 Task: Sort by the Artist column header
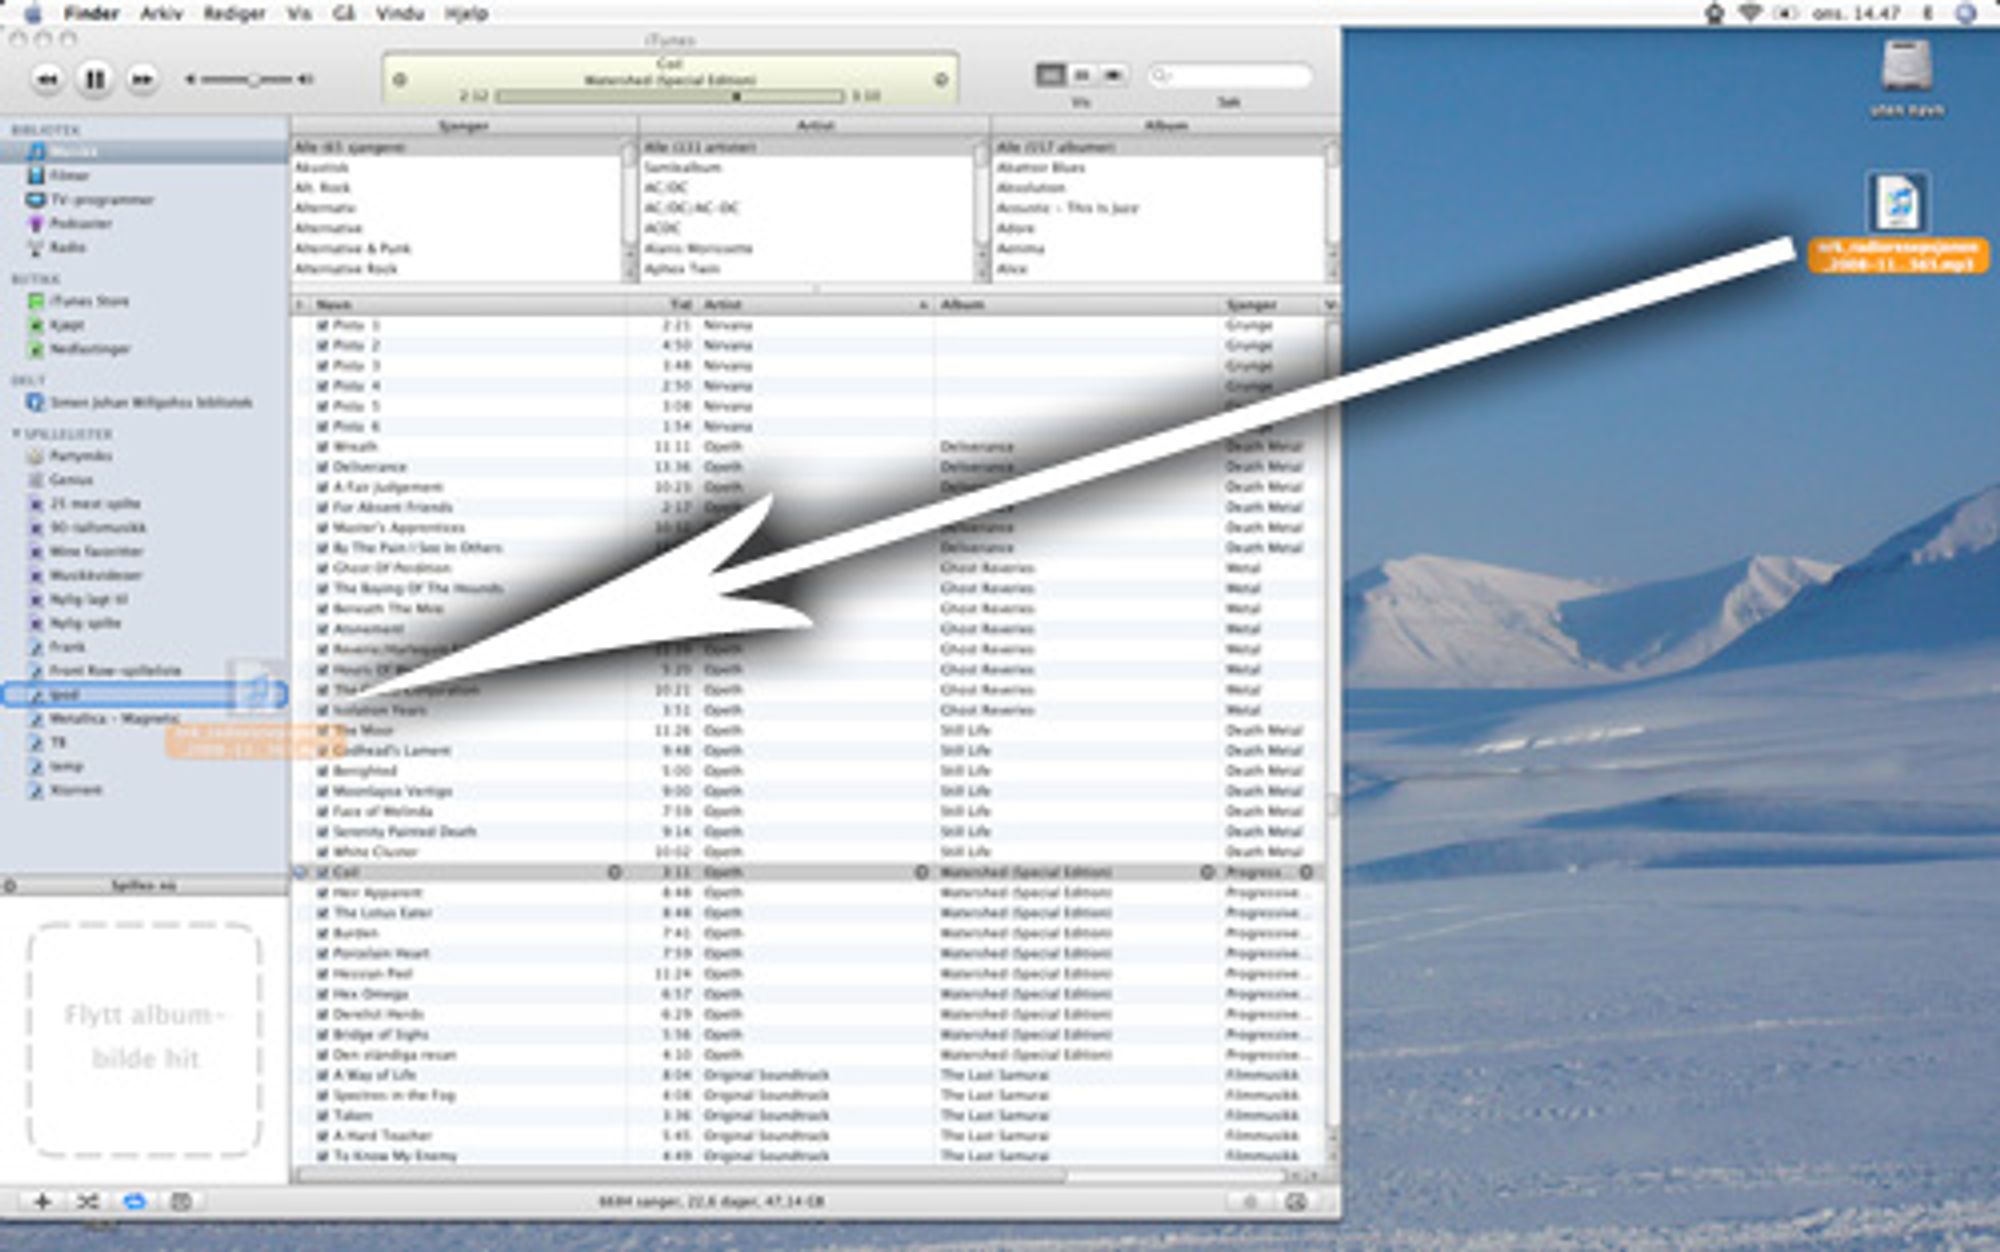(x=816, y=304)
